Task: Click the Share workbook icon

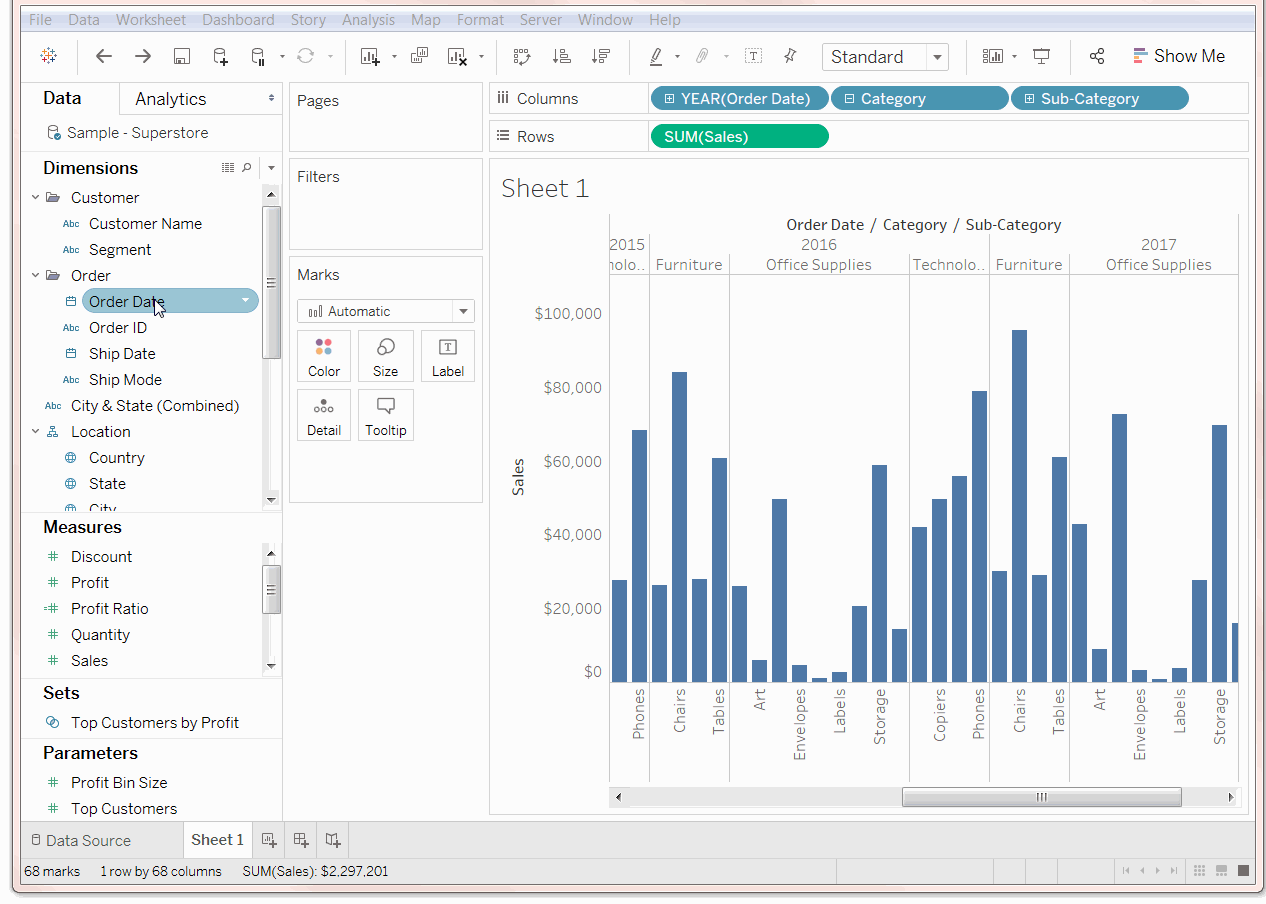Action: coord(1097,57)
